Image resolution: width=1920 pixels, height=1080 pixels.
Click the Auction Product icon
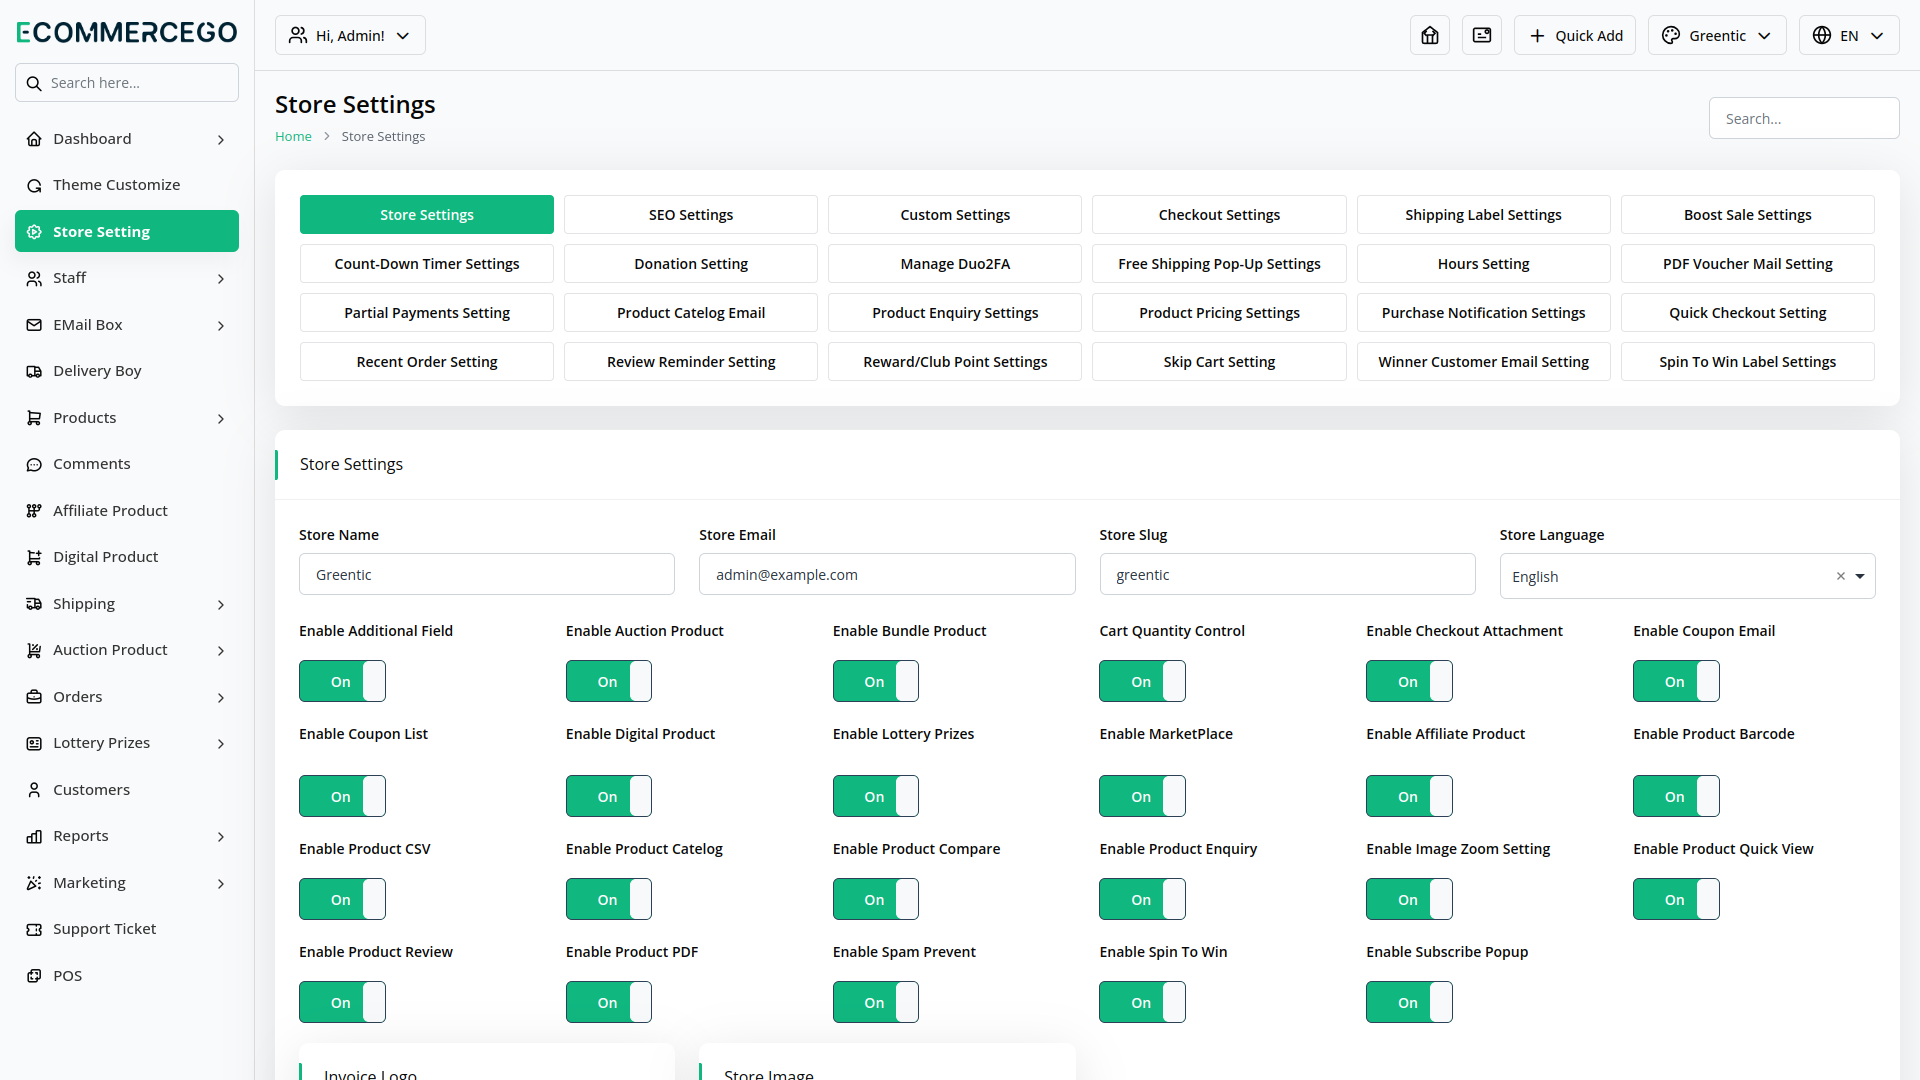(x=34, y=650)
